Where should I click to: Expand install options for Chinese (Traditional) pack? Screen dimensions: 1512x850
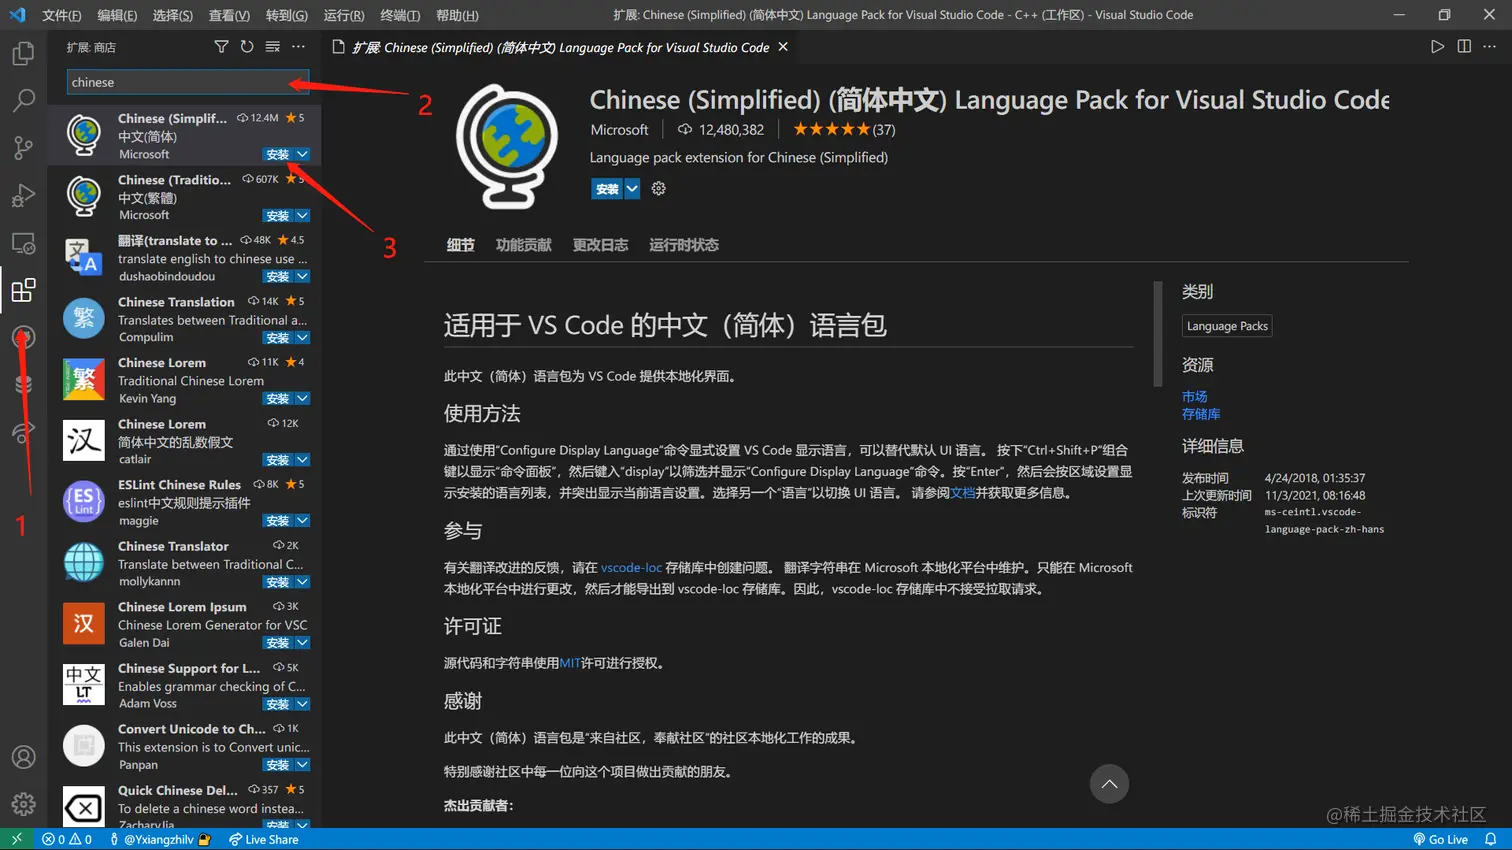302,215
